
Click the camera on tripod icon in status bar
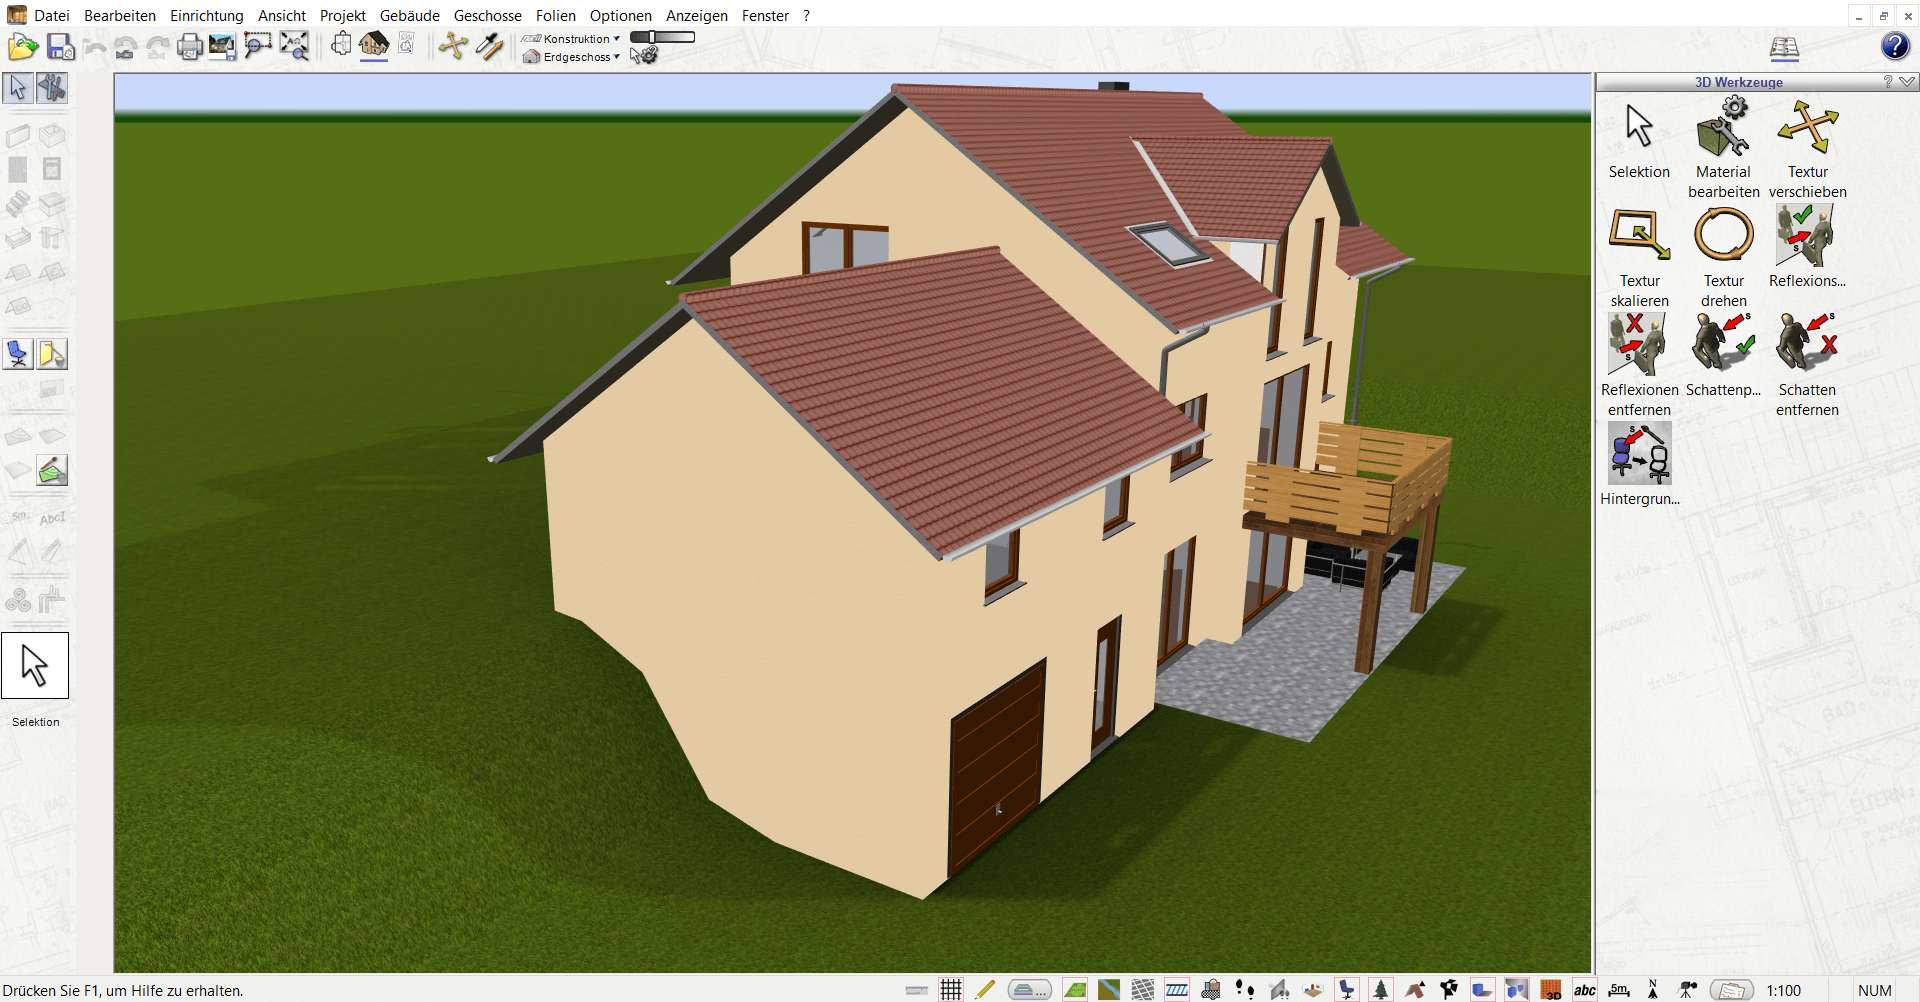[1687, 990]
